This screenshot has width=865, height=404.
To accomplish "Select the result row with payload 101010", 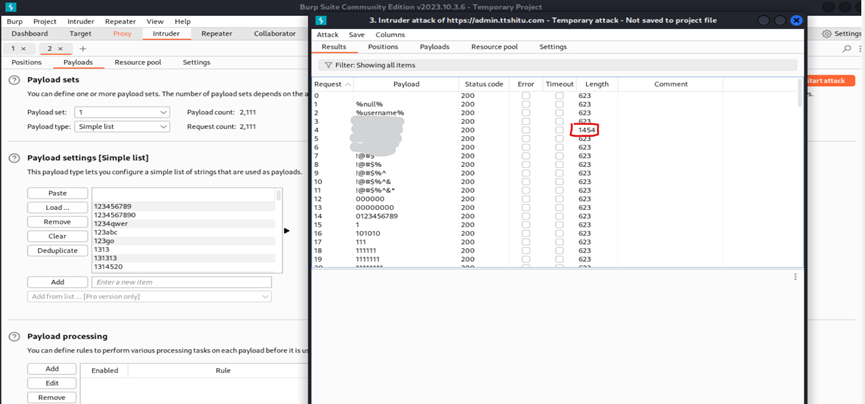I will point(555,233).
